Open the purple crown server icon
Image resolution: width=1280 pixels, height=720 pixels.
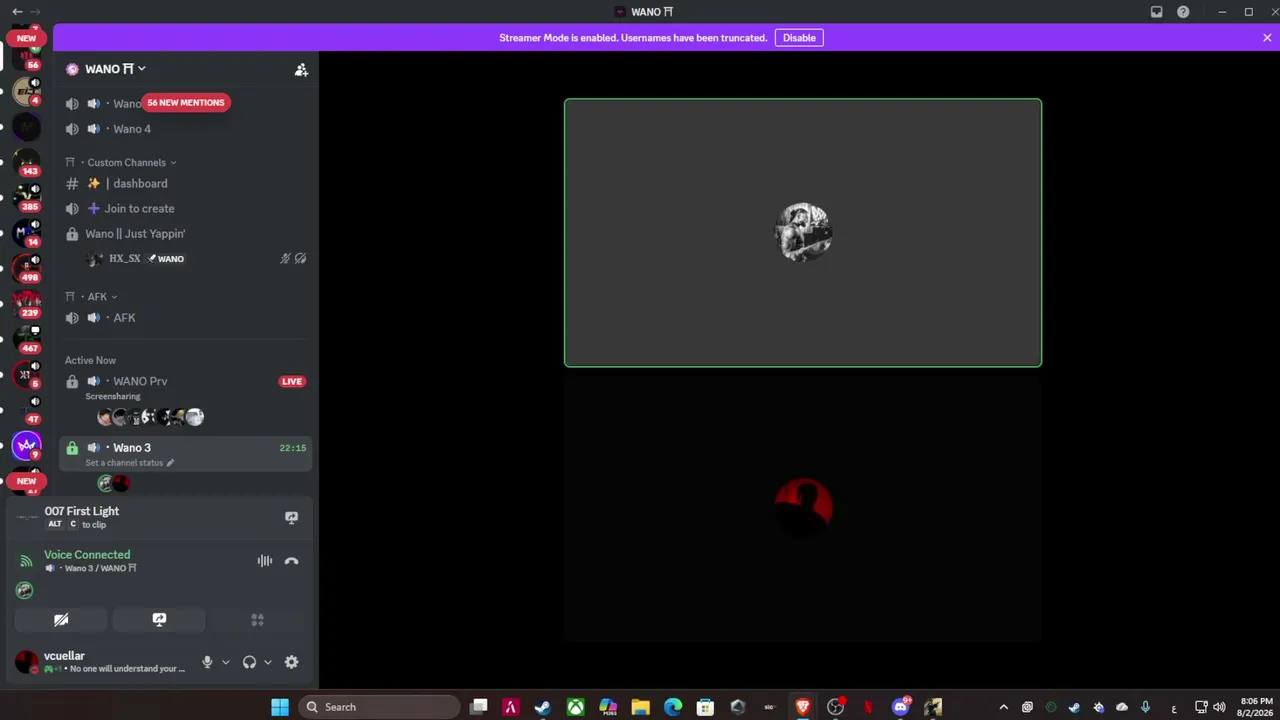point(27,446)
